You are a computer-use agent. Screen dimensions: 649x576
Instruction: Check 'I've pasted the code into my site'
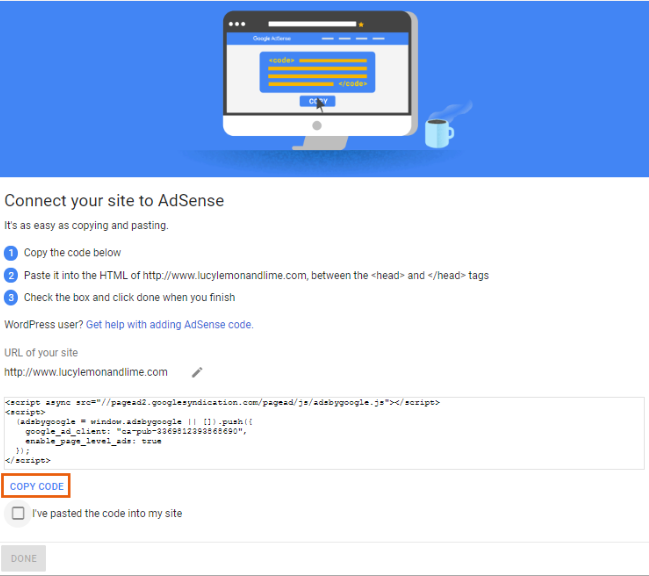coord(18,513)
